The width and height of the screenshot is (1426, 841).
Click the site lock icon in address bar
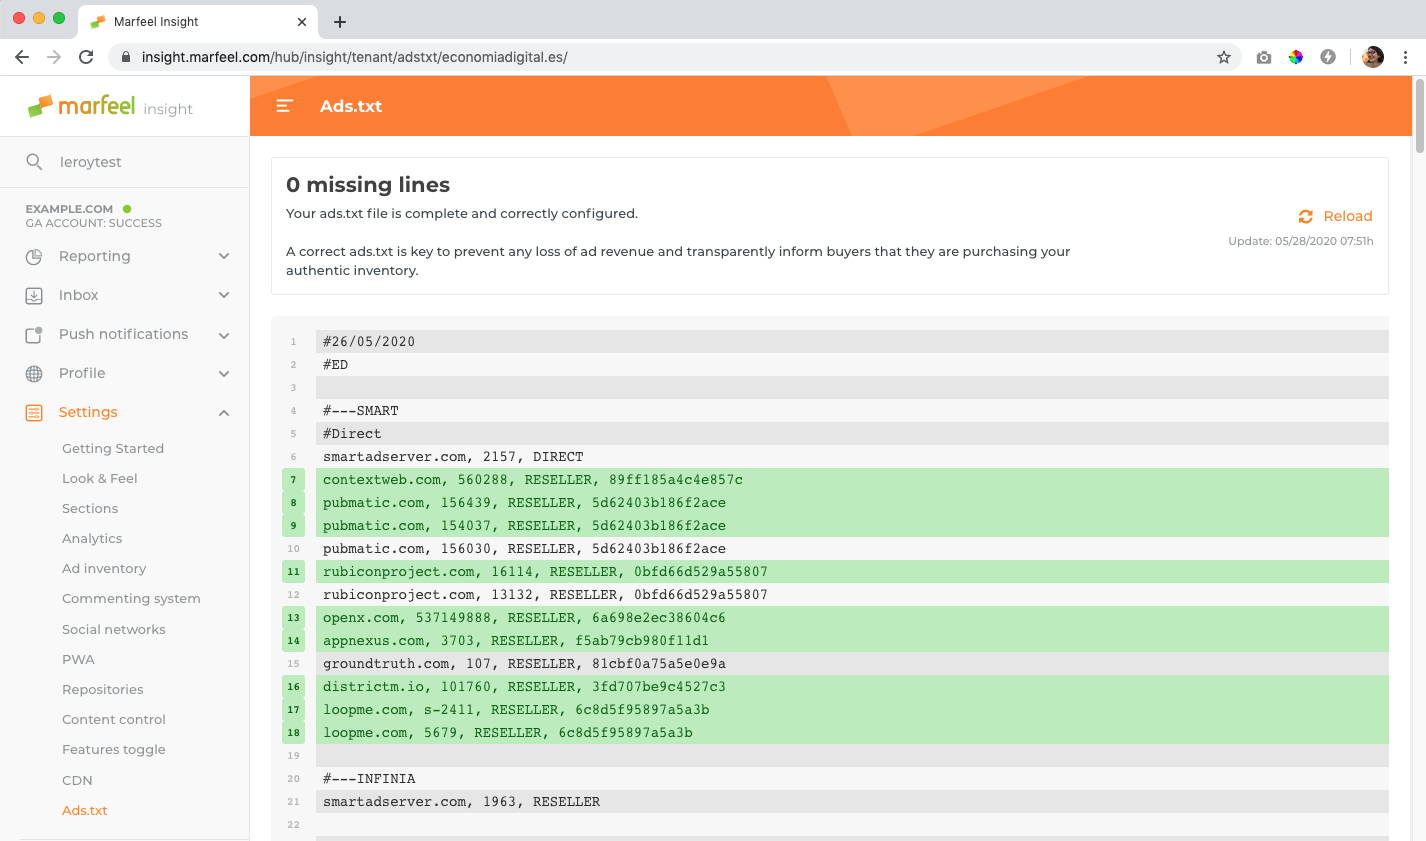tap(126, 57)
